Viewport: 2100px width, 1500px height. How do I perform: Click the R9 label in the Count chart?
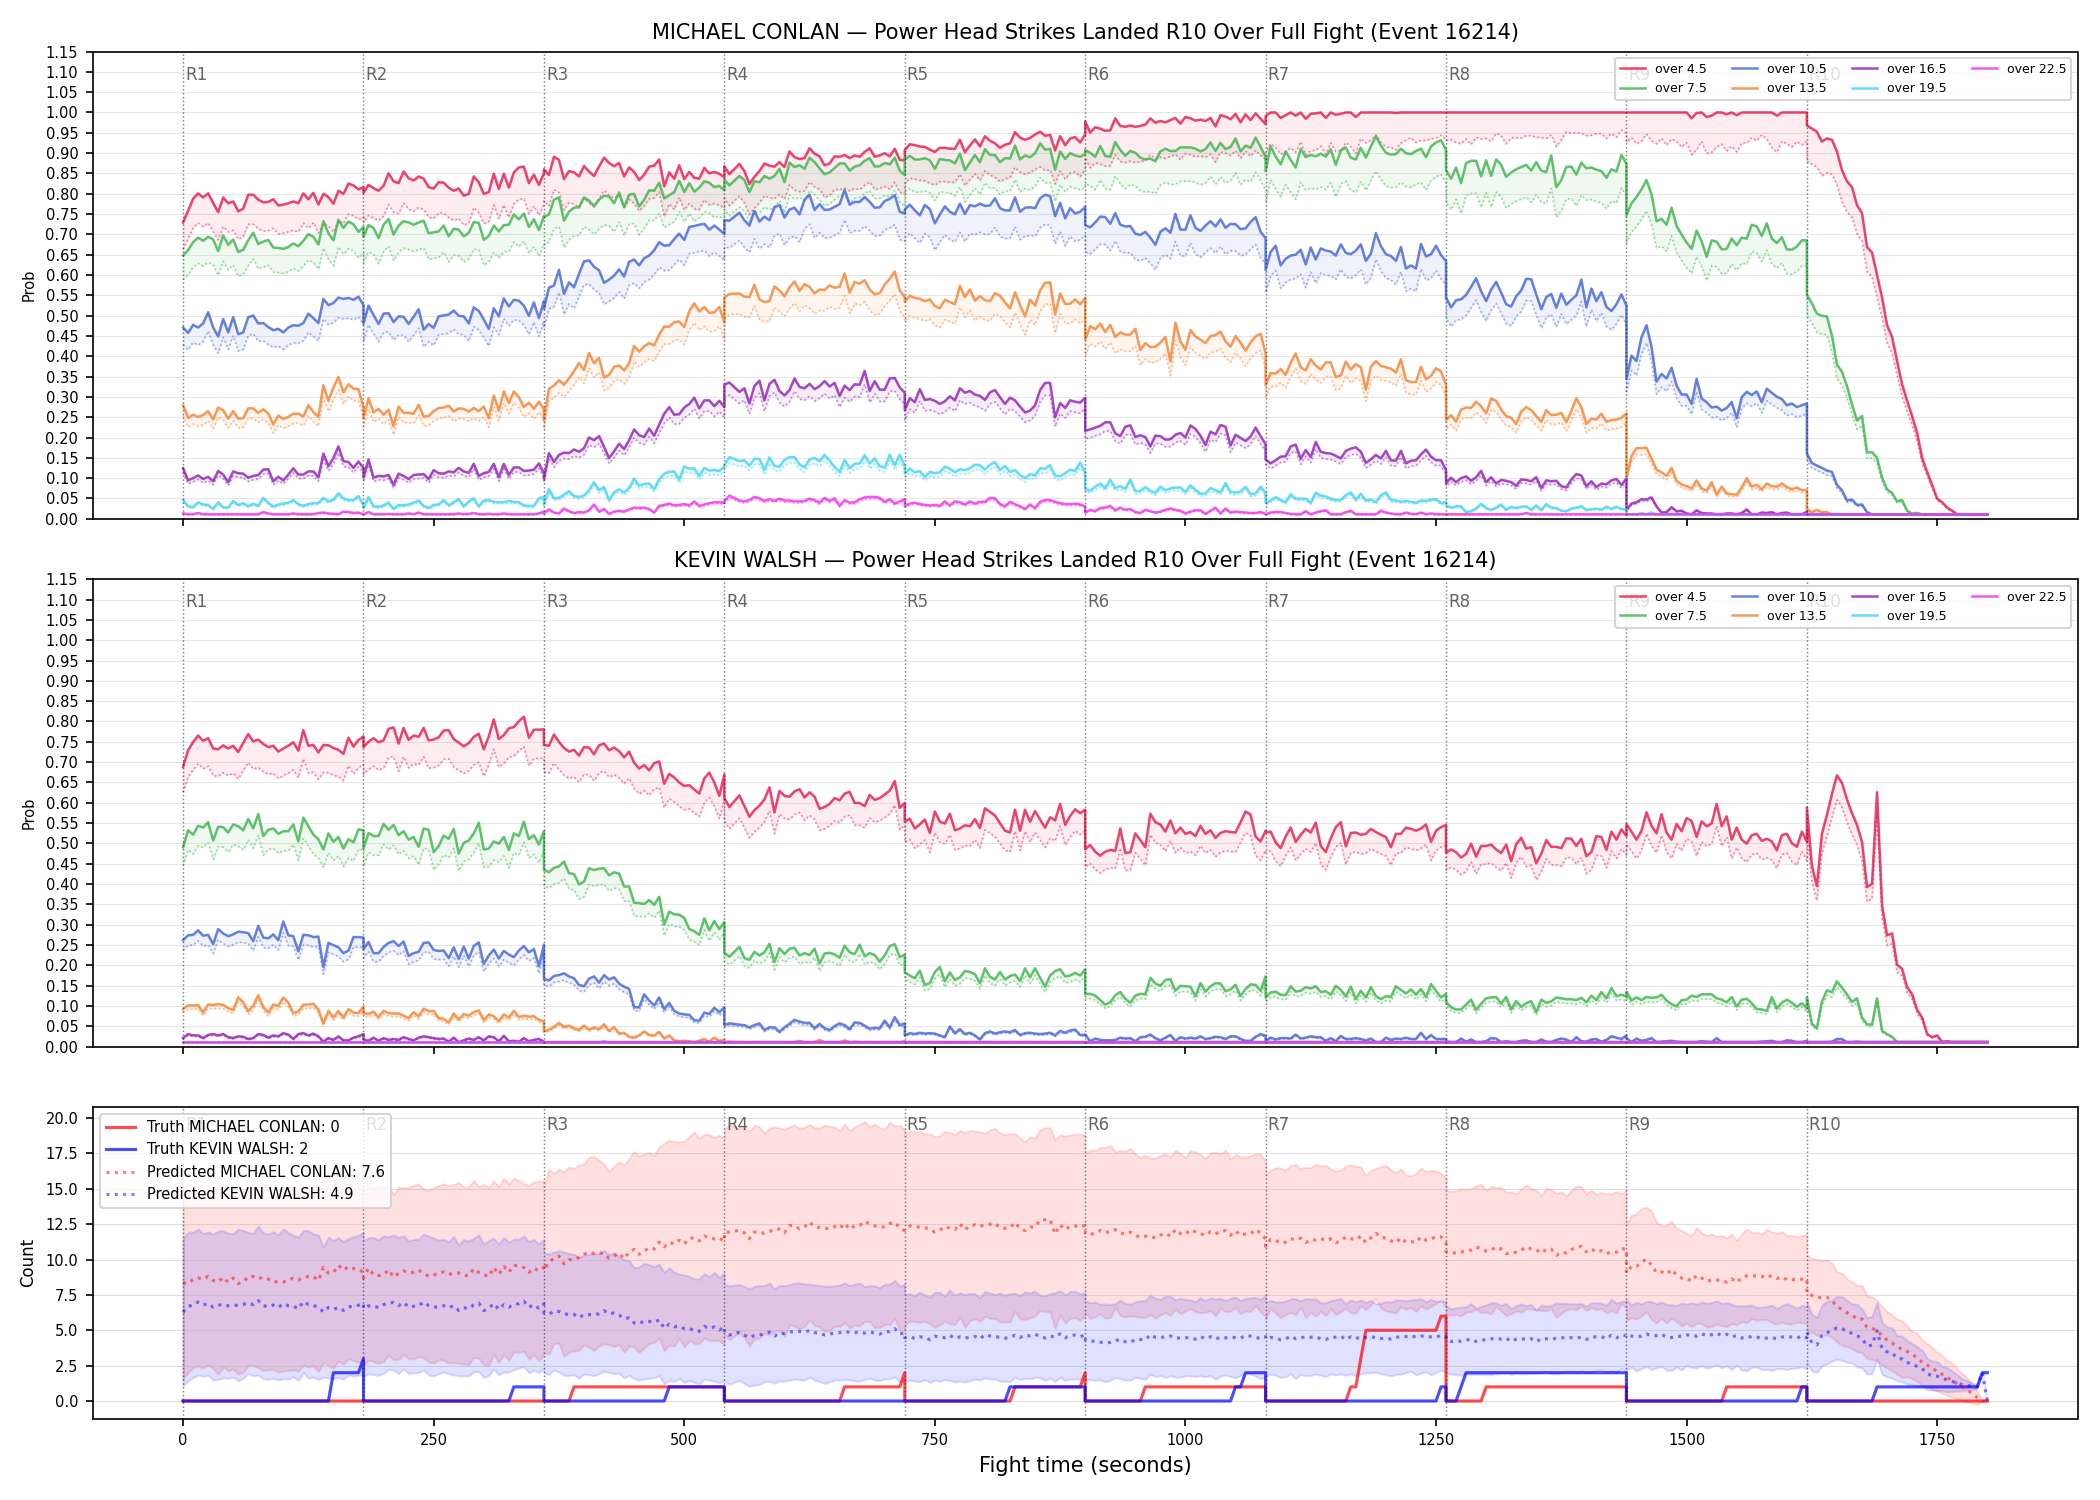coord(1639,1124)
